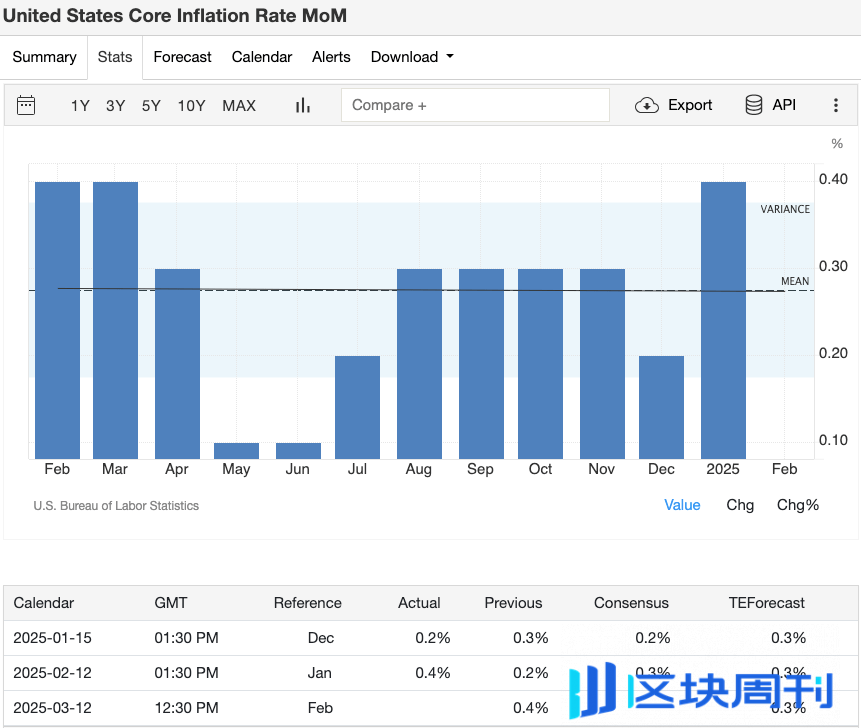Click the Nov bar in chart
Image resolution: width=861 pixels, height=728 pixels.
(602, 364)
